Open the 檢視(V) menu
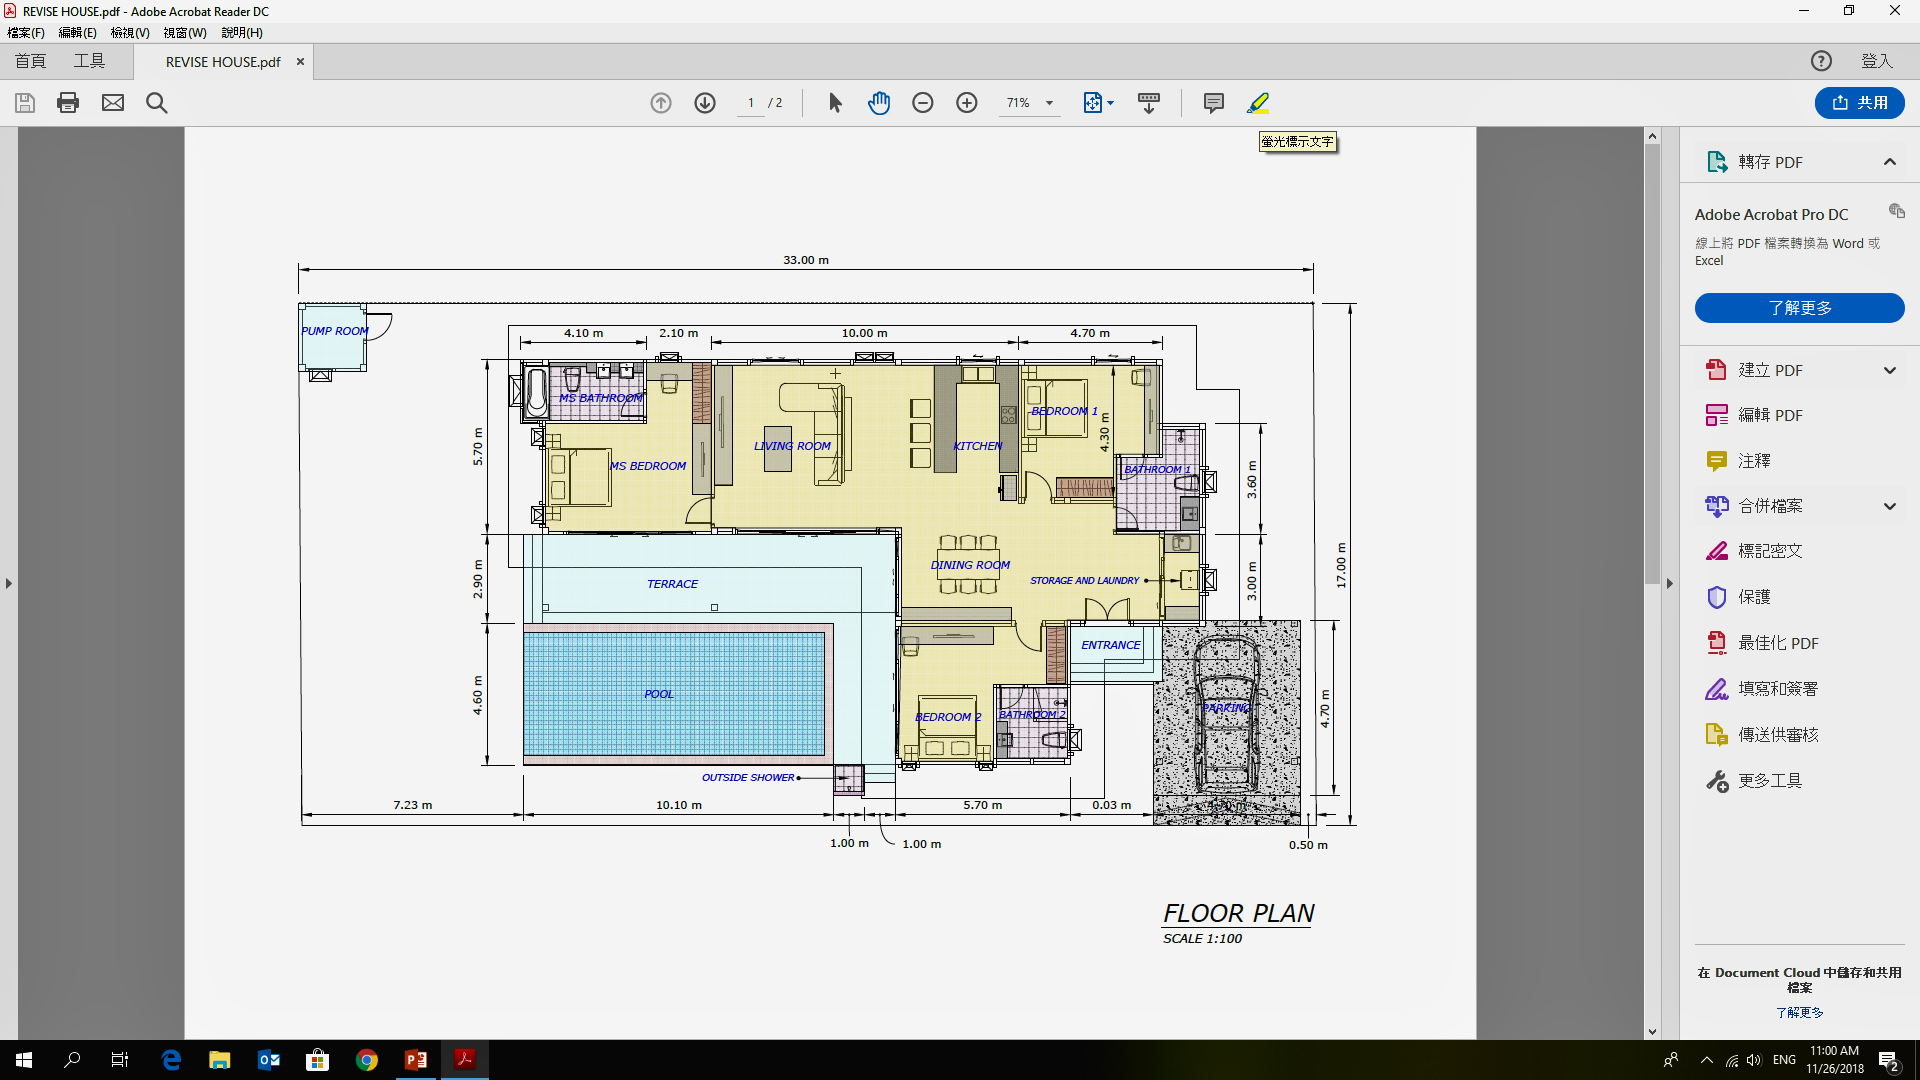Image resolution: width=1920 pixels, height=1080 pixels. [130, 33]
